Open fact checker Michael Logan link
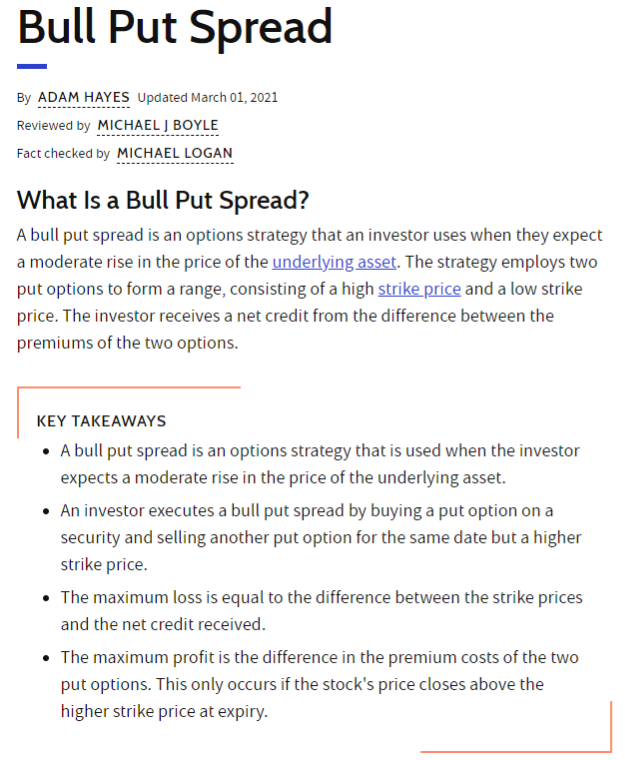This screenshot has width=625, height=760. coord(175,154)
